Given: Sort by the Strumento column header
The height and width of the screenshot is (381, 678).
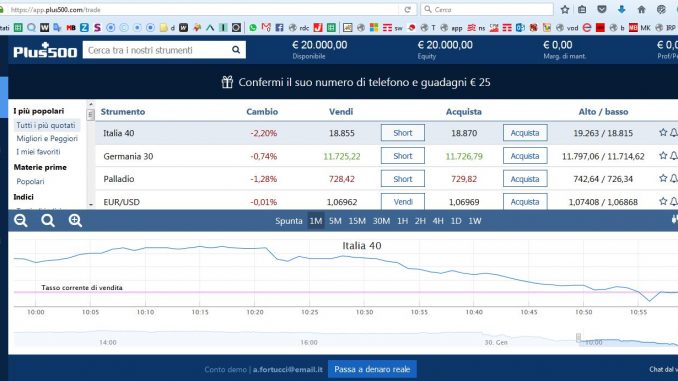Looking at the screenshot, I should pyautogui.click(x=123, y=112).
